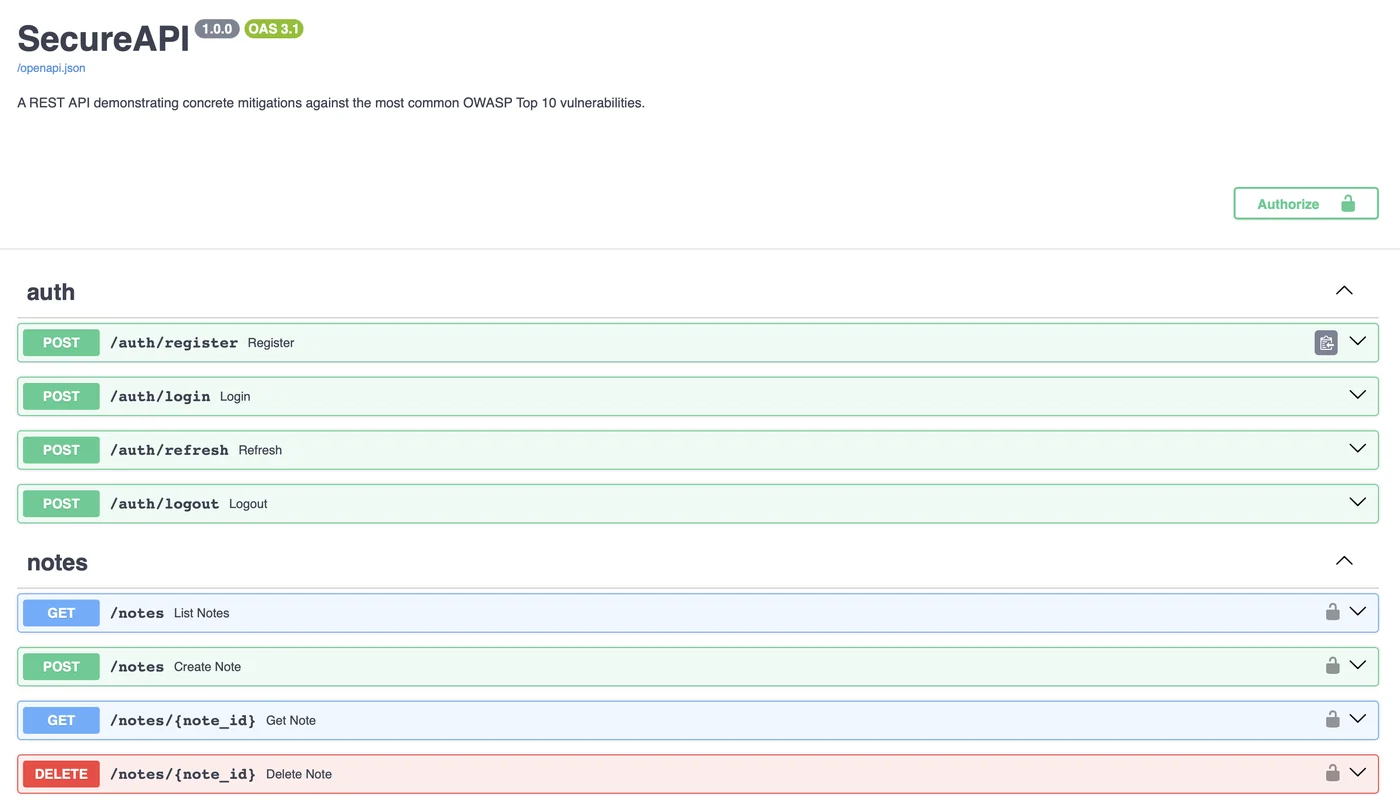
Task: Click the Login summary text
Action: (x=235, y=397)
